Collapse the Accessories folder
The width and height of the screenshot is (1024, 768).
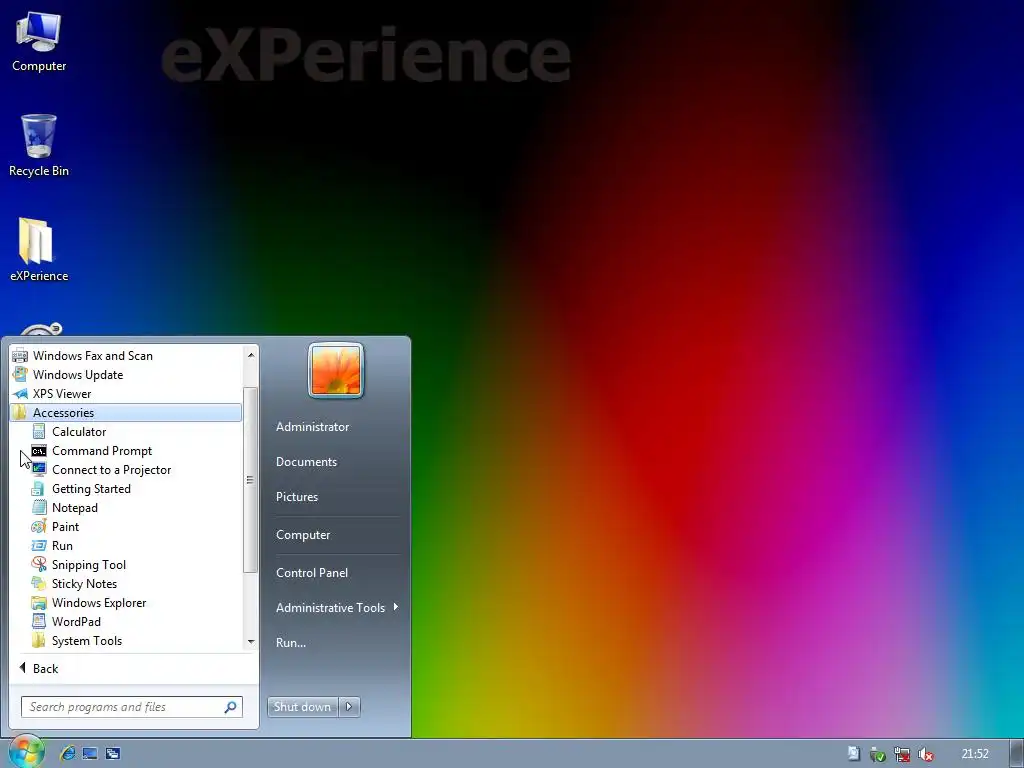(x=126, y=412)
